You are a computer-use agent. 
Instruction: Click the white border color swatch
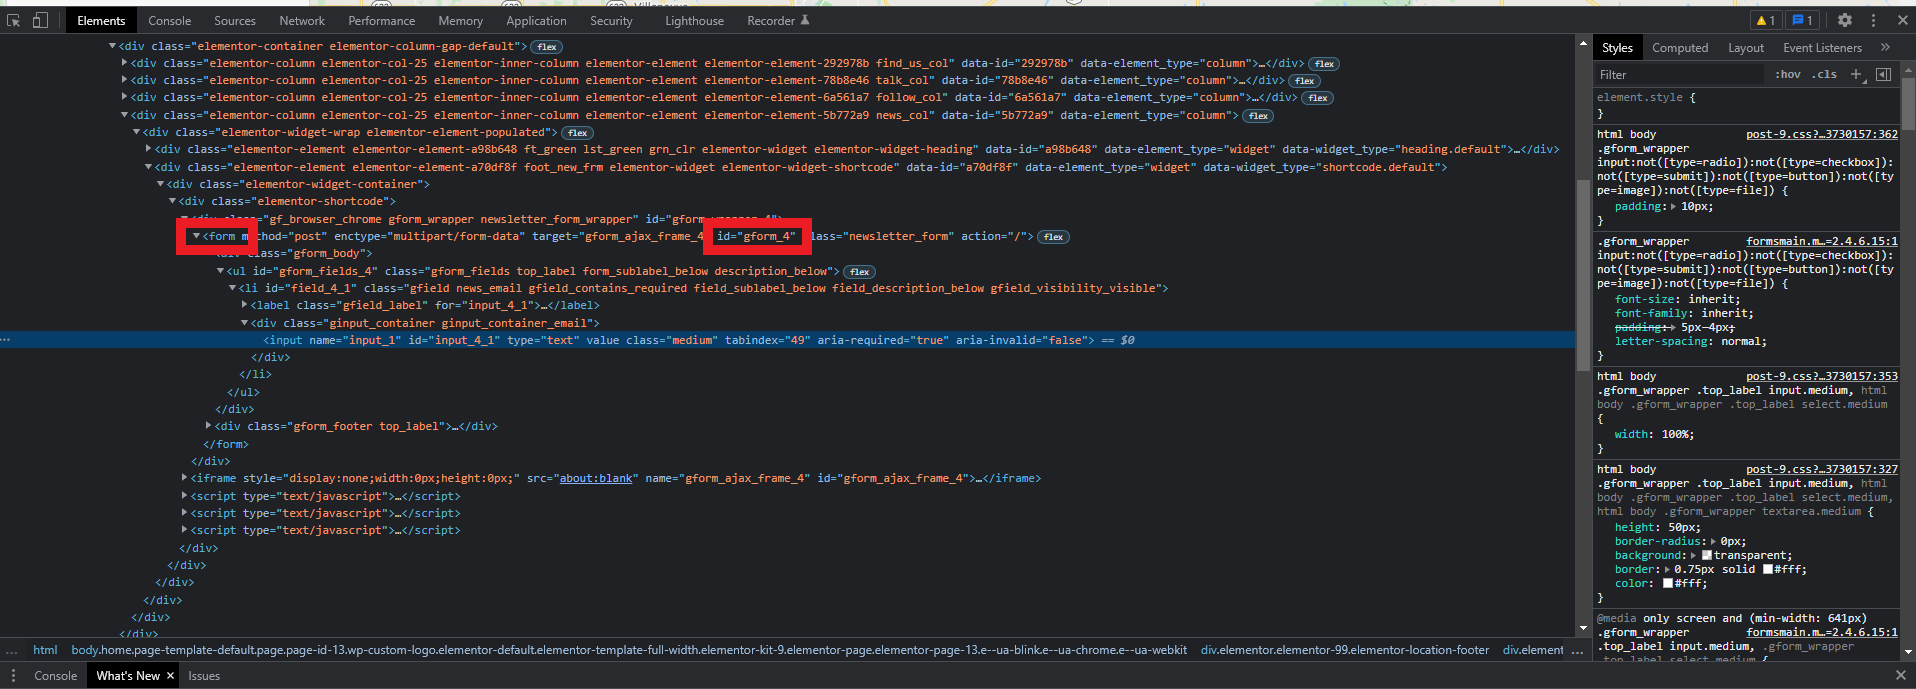[1767, 569]
